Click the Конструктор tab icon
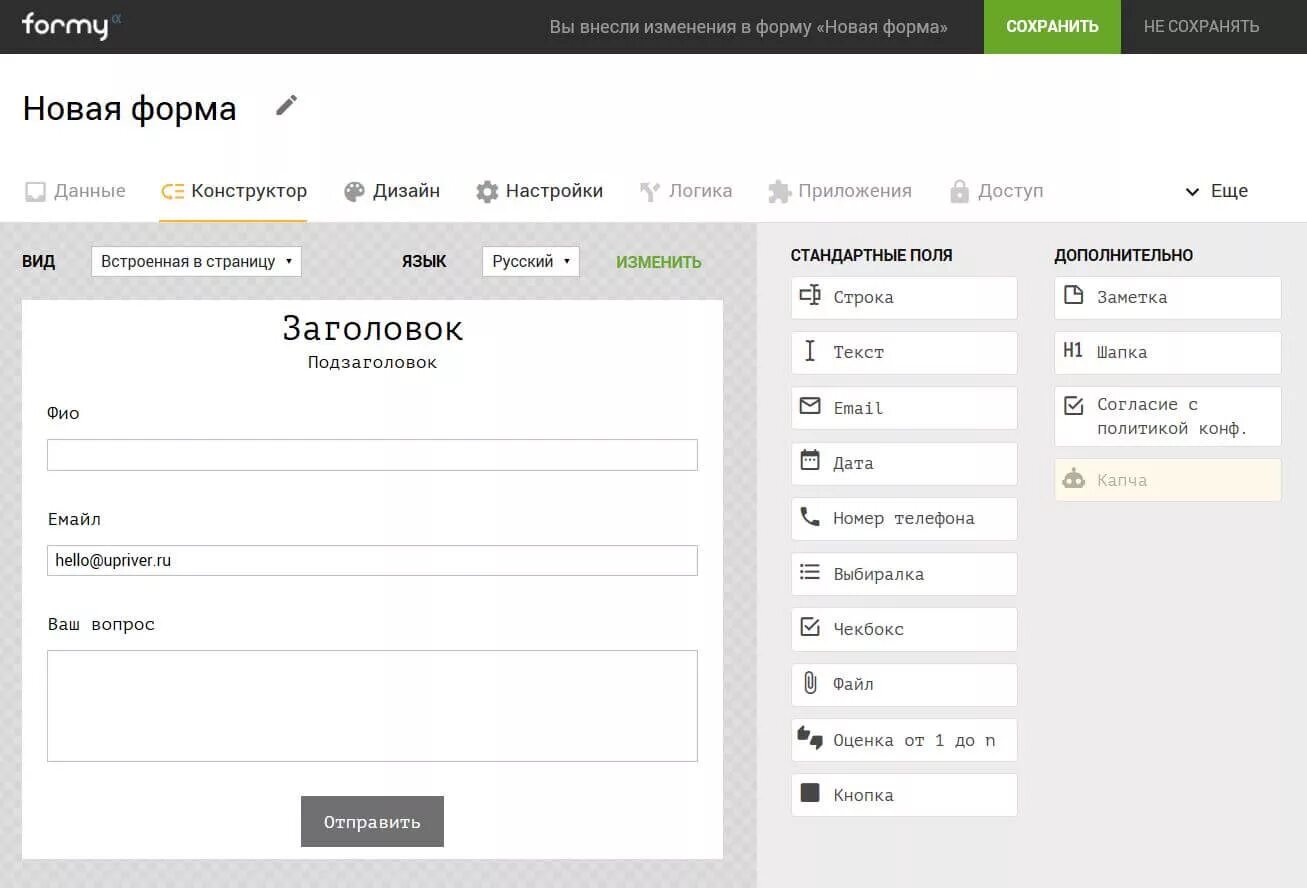The height and width of the screenshot is (888, 1307). click(172, 192)
